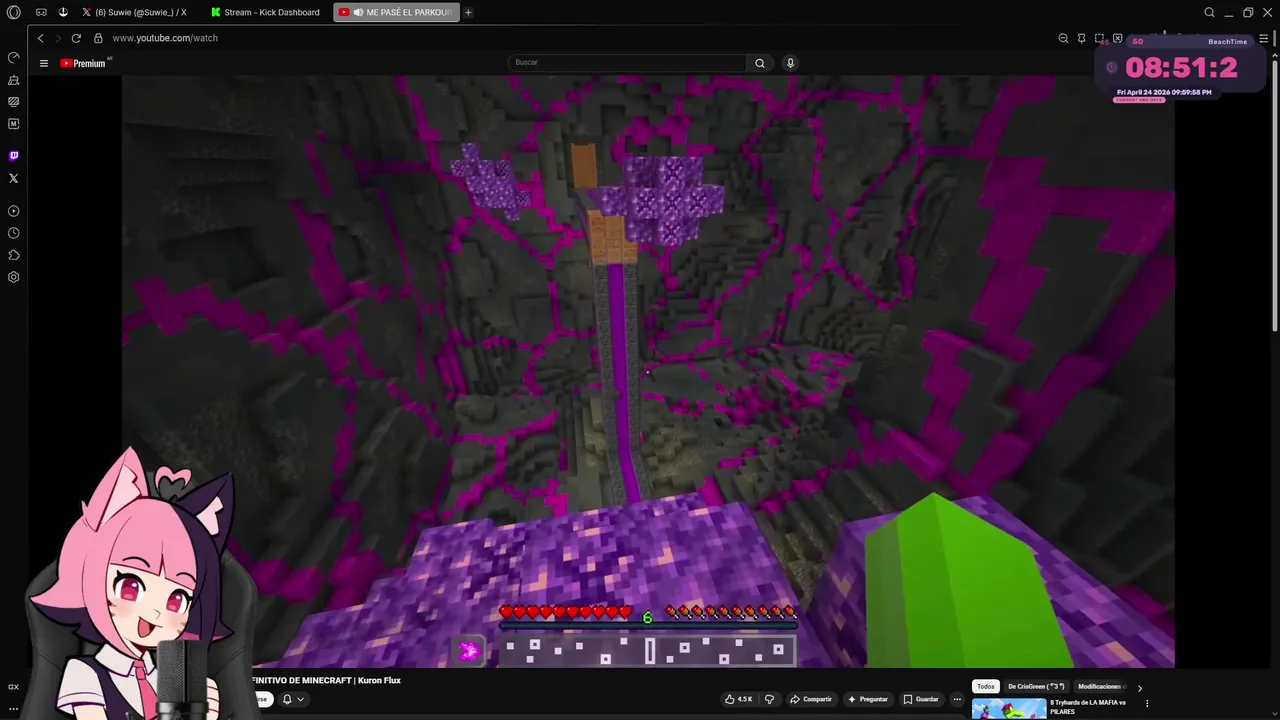The width and height of the screenshot is (1280, 720).
Task: Switch to the Suwie X tab
Action: 135,12
